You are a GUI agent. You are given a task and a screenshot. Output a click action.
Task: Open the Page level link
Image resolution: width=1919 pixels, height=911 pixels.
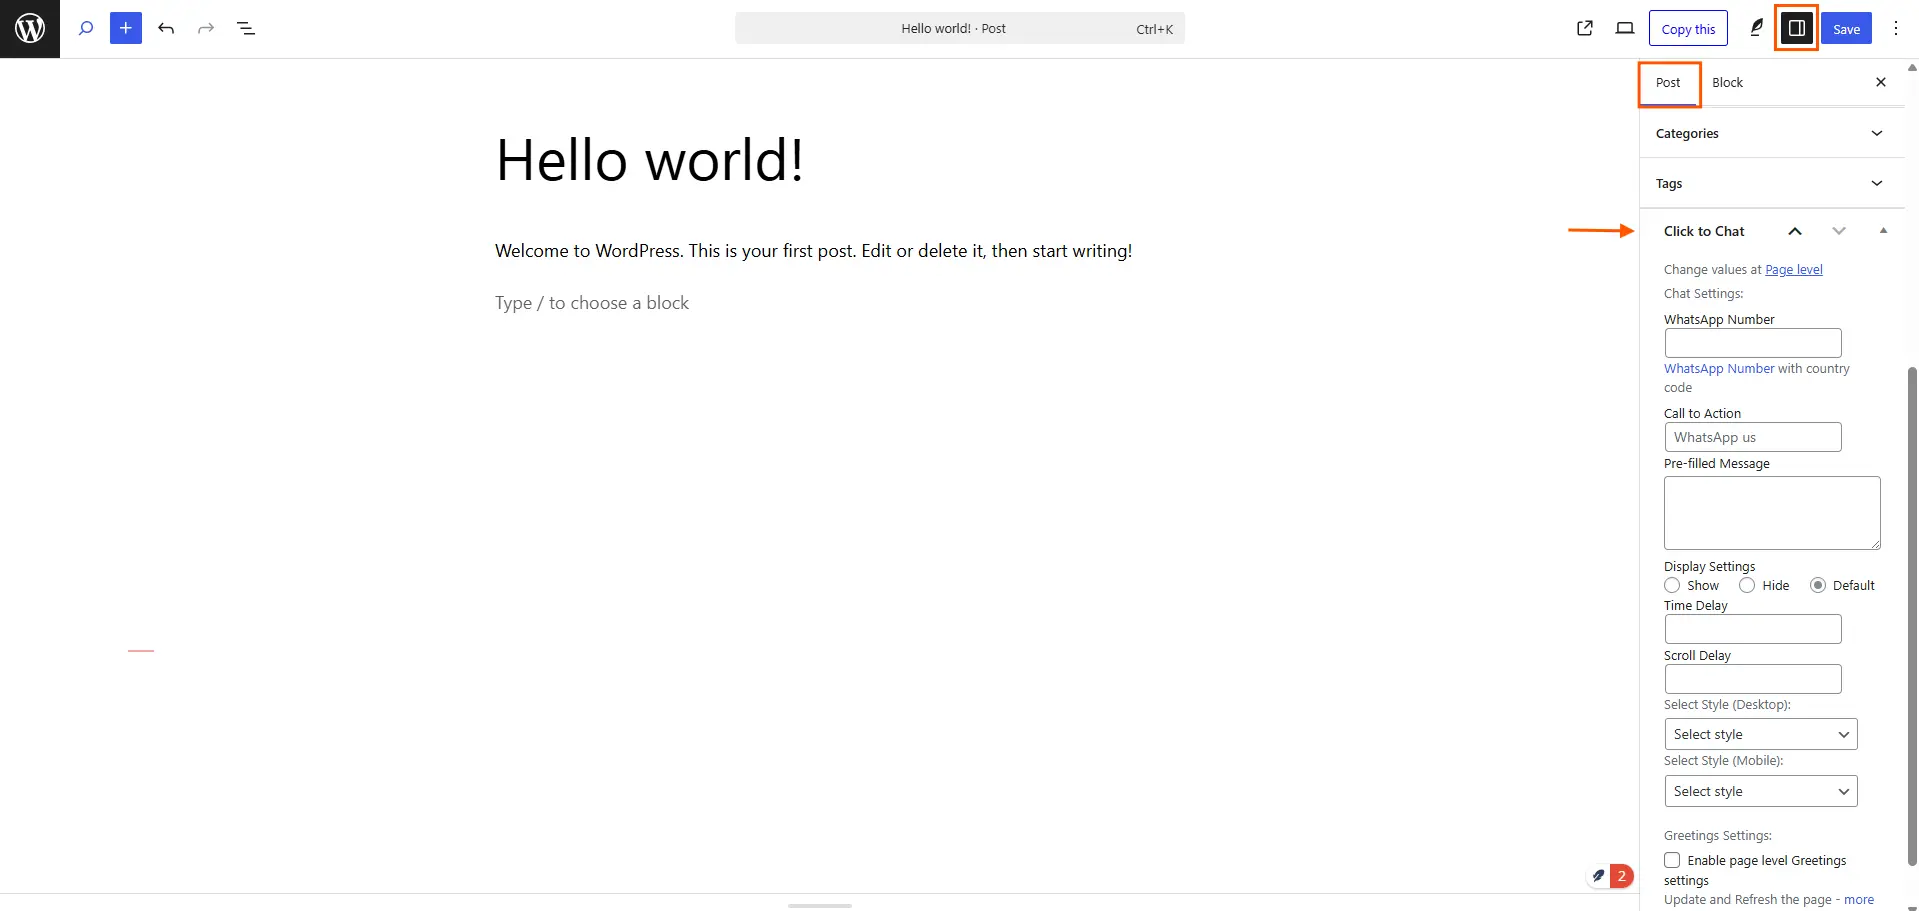1793,270
